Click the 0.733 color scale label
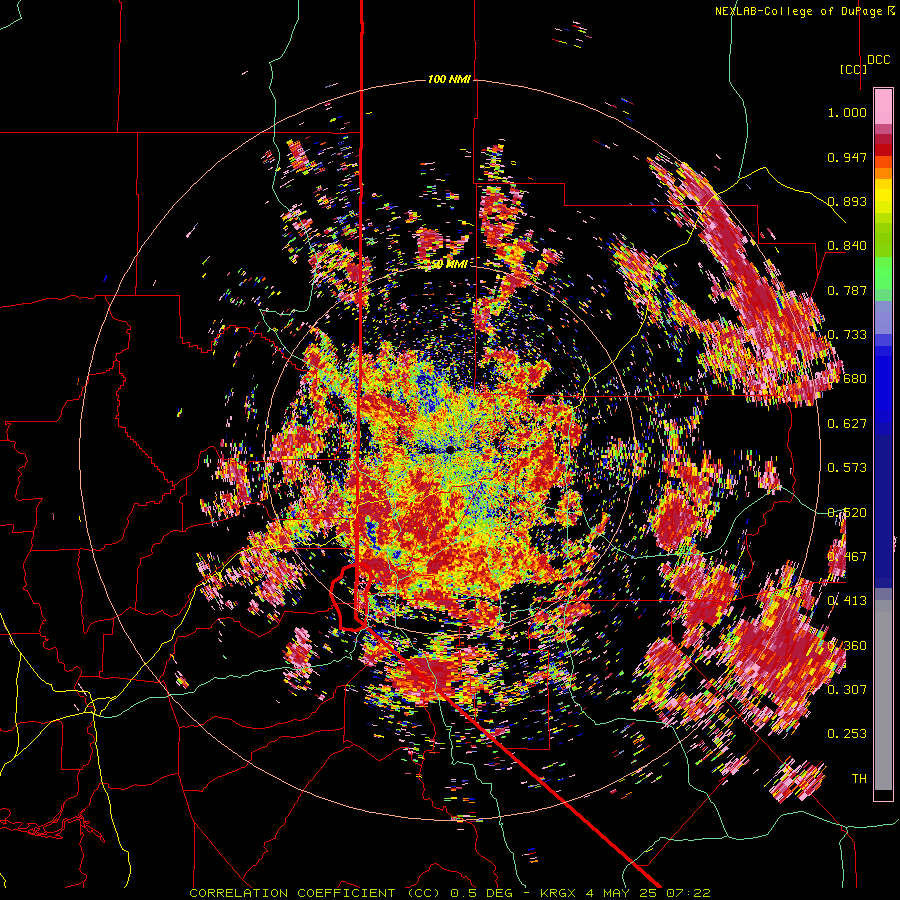 point(847,335)
